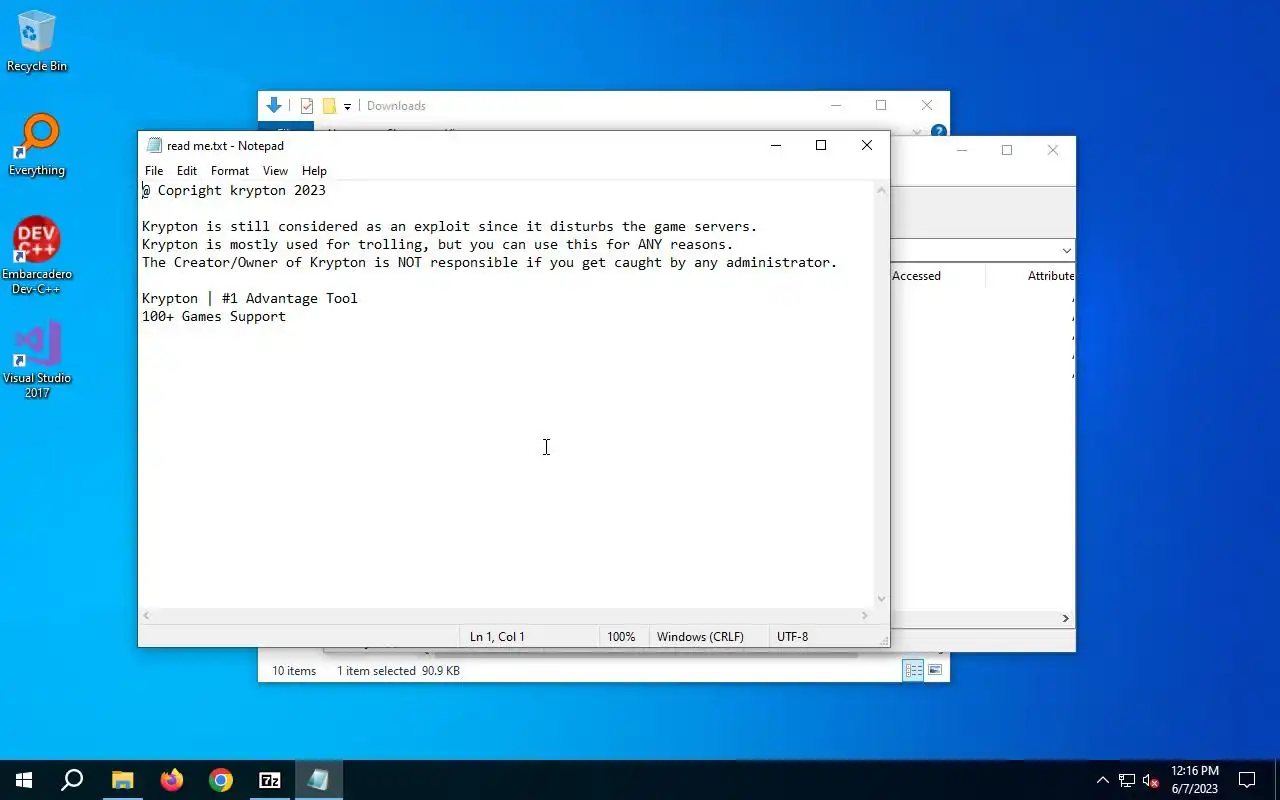Switch Downloads to large thumbnails view icon
This screenshot has width=1280, height=800.
[935, 671]
